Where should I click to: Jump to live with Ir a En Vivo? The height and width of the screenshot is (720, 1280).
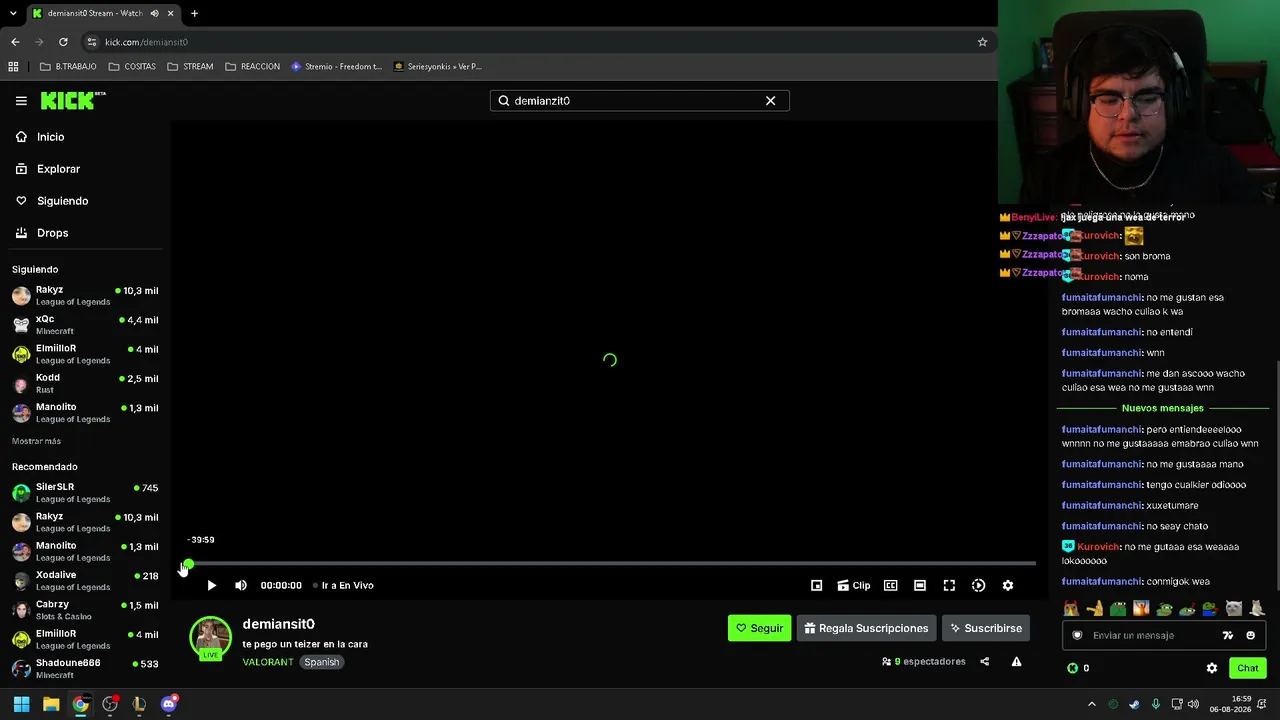(x=343, y=585)
